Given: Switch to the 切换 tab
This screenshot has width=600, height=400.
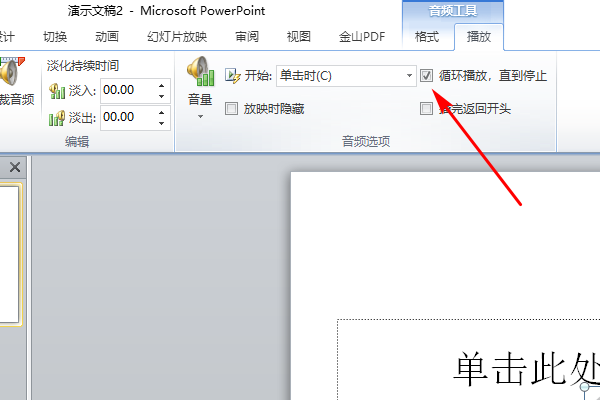Looking at the screenshot, I should [x=55, y=37].
